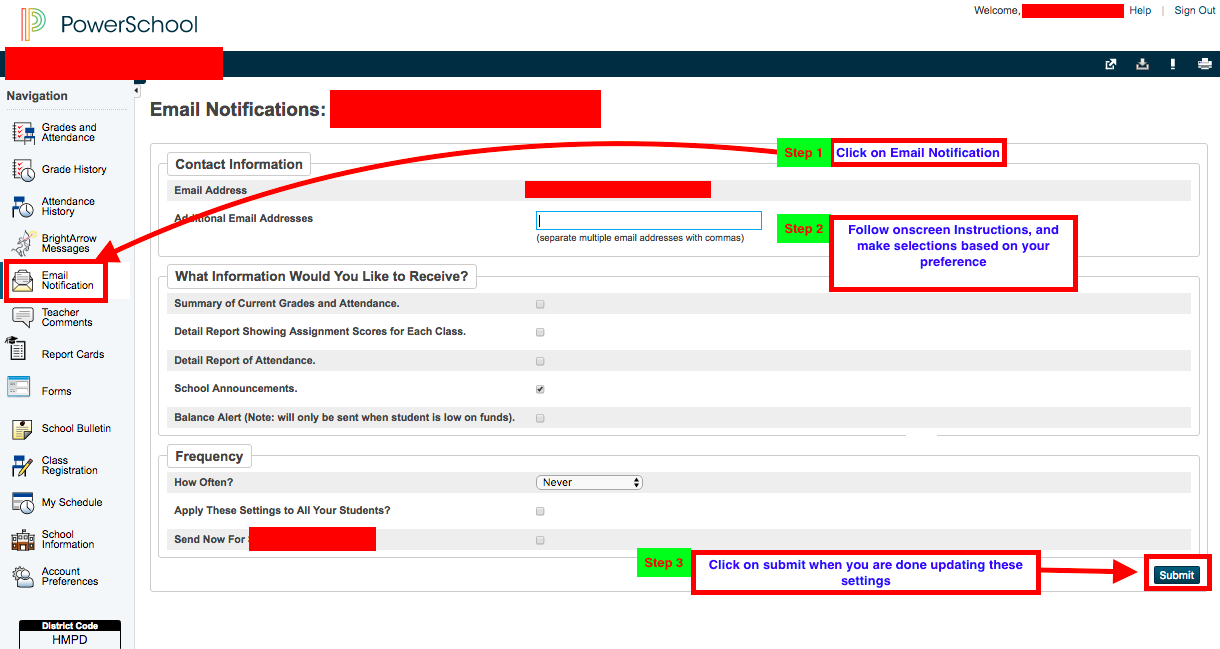The height and width of the screenshot is (649, 1220).
Task: Click the open-in-new-window icon in header
Action: click(1110, 64)
